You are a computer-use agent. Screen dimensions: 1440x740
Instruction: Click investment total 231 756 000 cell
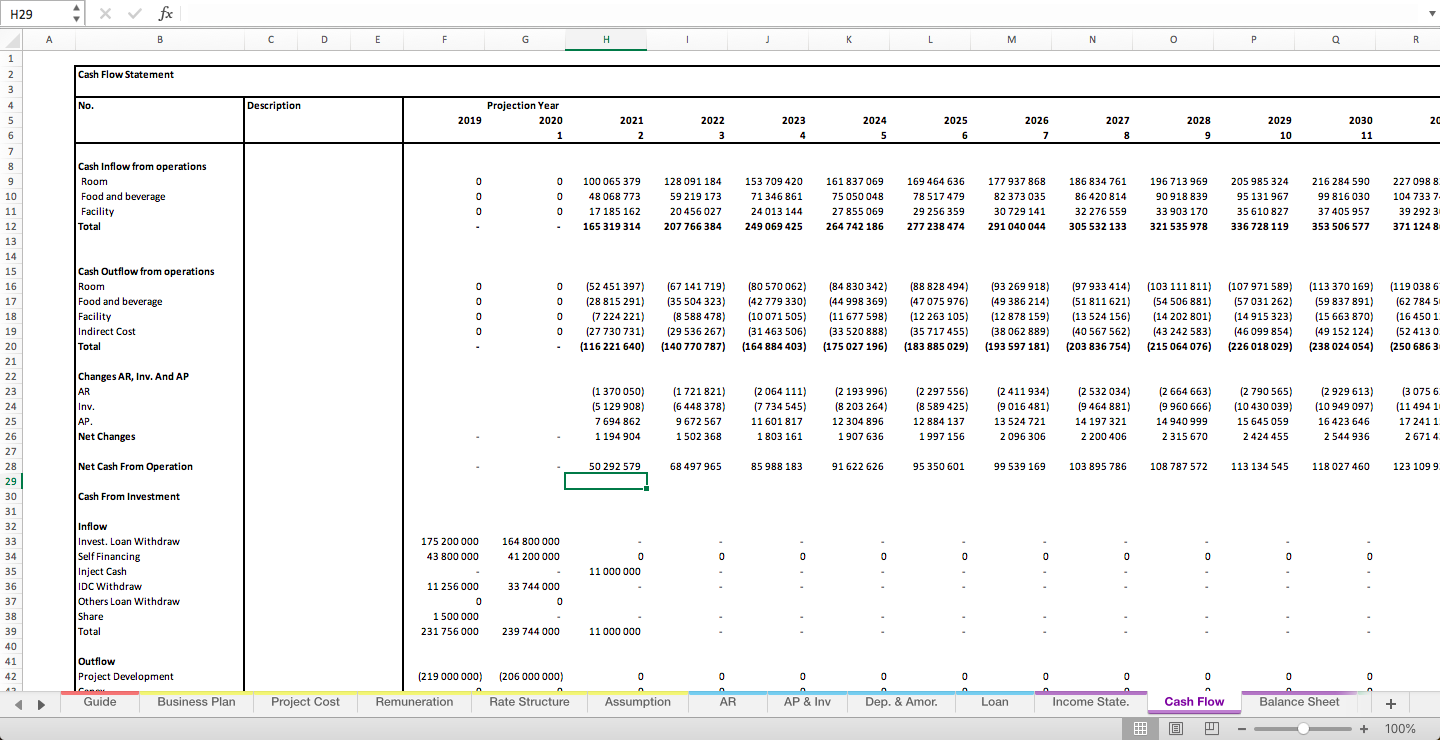click(x=450, y=631)
